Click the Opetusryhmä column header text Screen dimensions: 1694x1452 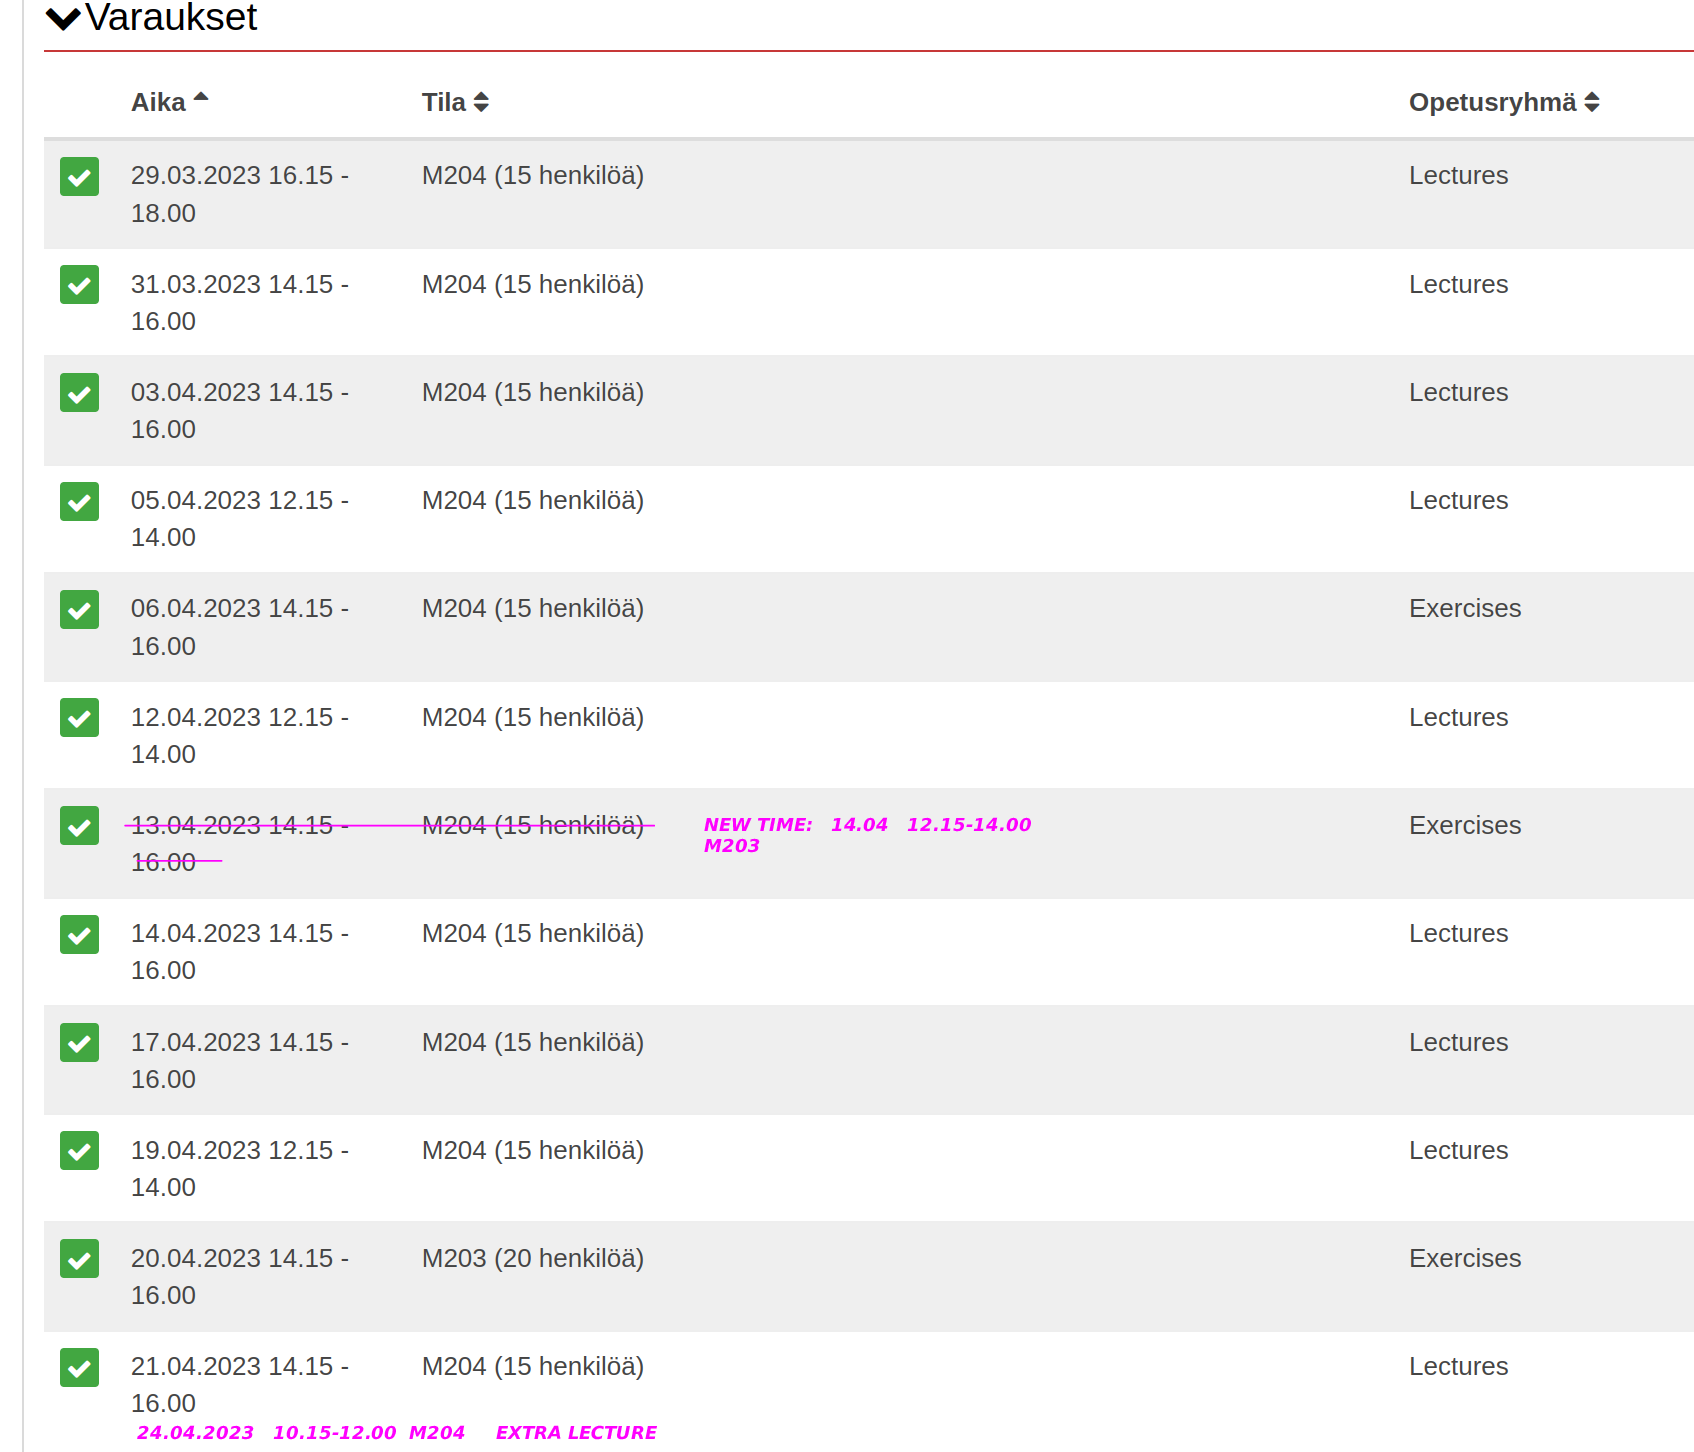(1491, 102)
